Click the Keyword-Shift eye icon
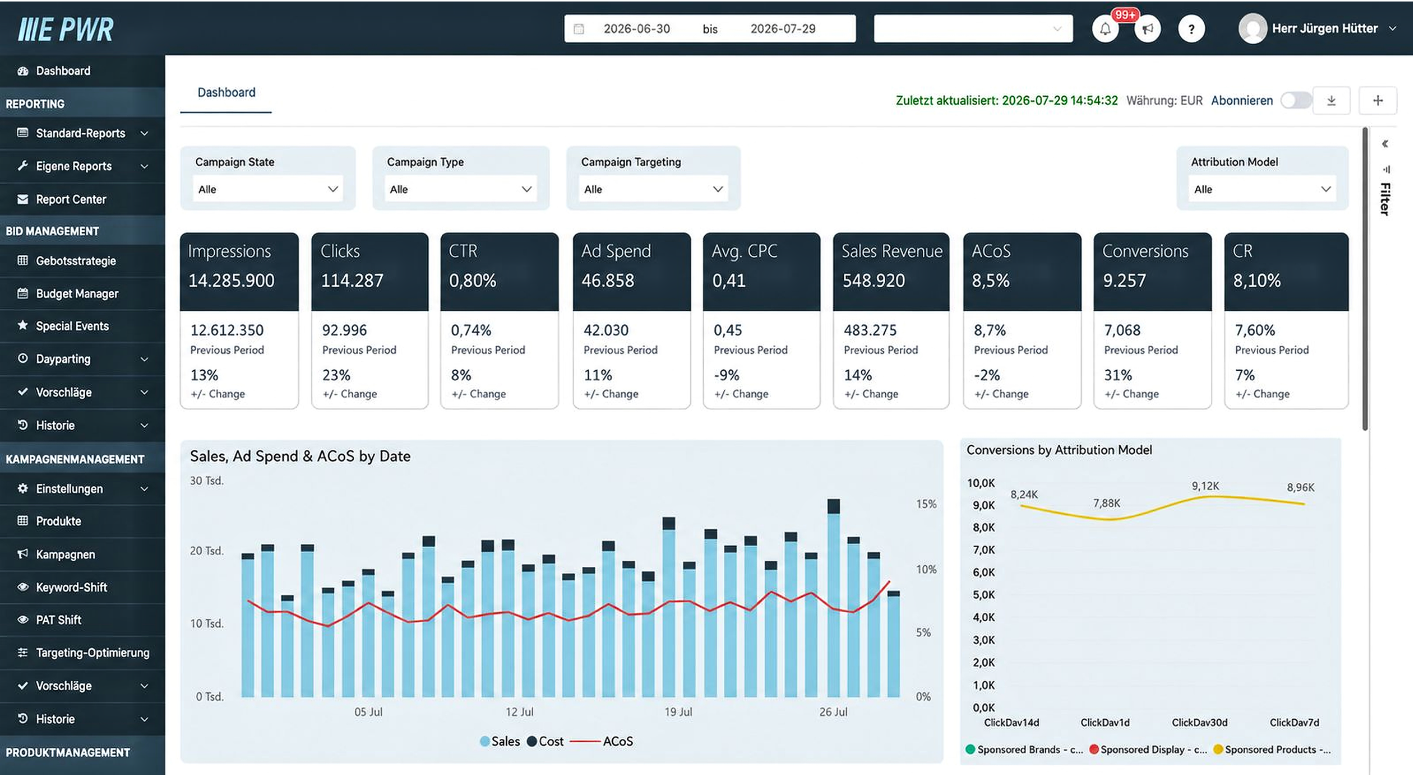 click(x=23, y=587)
